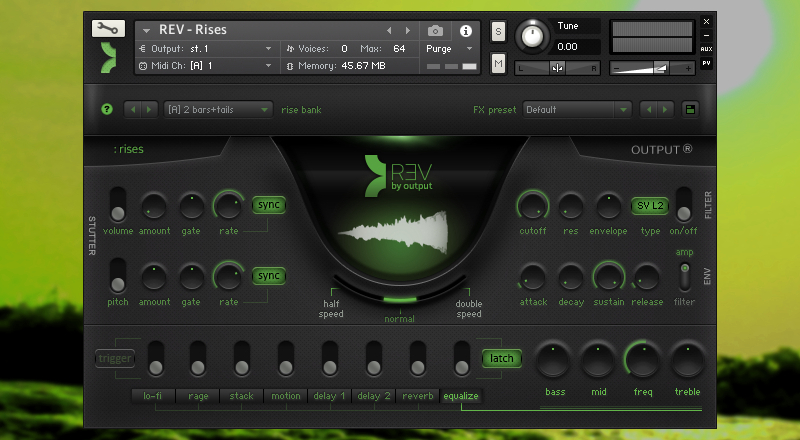Click the attack envelope knob
800x440 pixels.
pyautogui.click(x=533, y=278)
